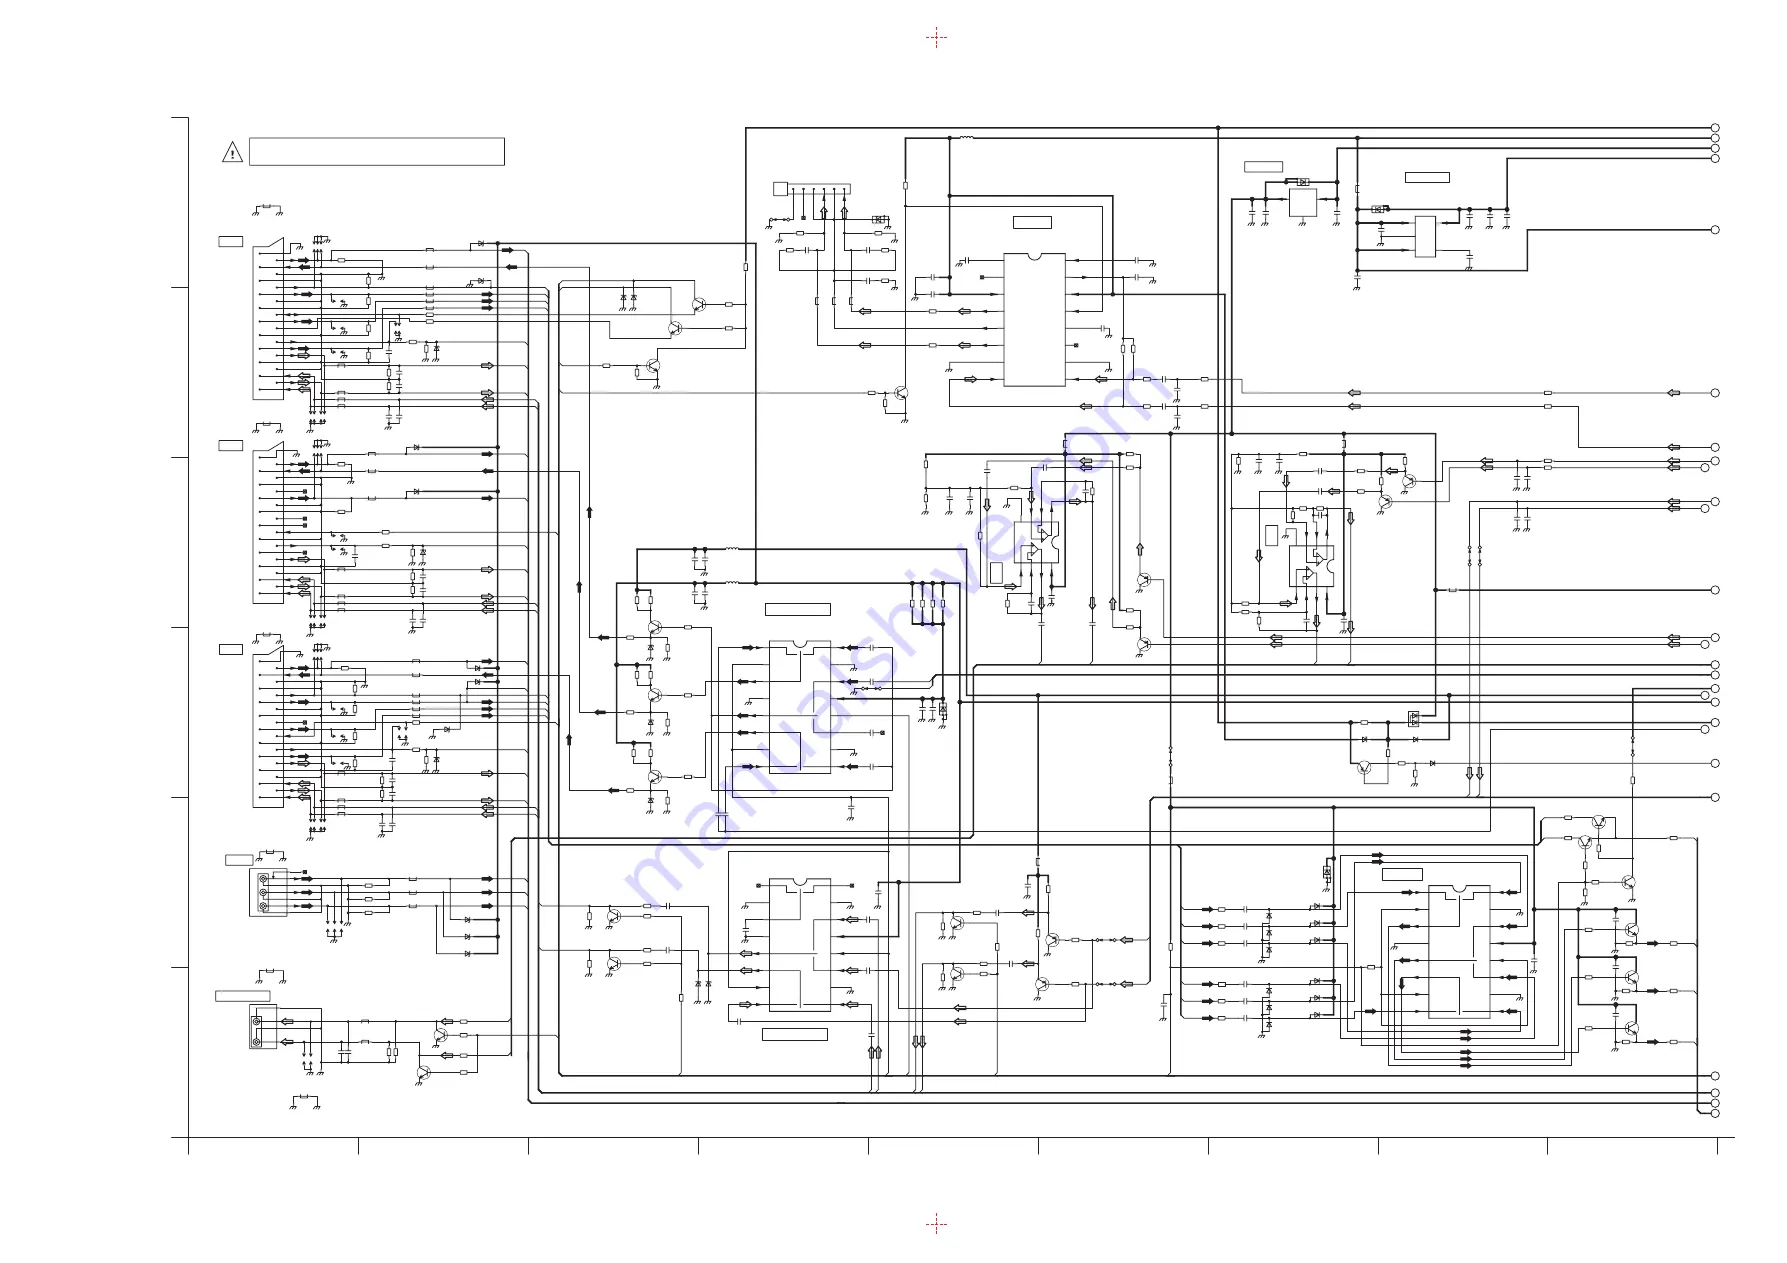This screenshot has width=1787, height=1263.
Task: Click the middle jack of the three-jack connector
Action: (264, 893)
